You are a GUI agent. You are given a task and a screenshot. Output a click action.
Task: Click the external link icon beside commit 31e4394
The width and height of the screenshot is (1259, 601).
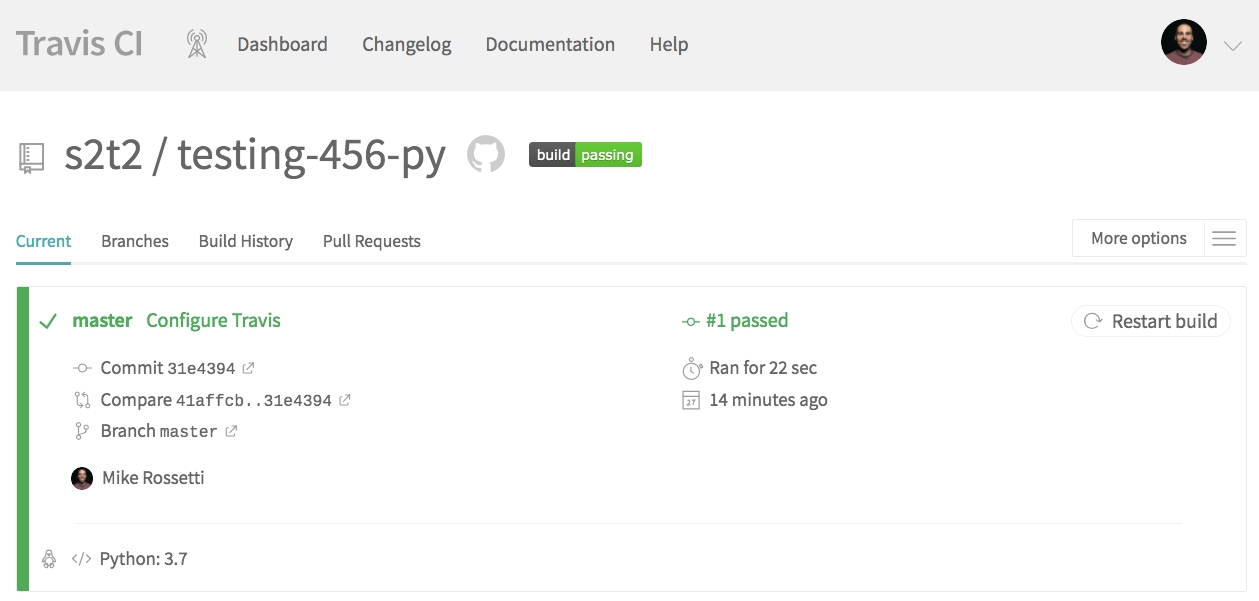[249, 368]
